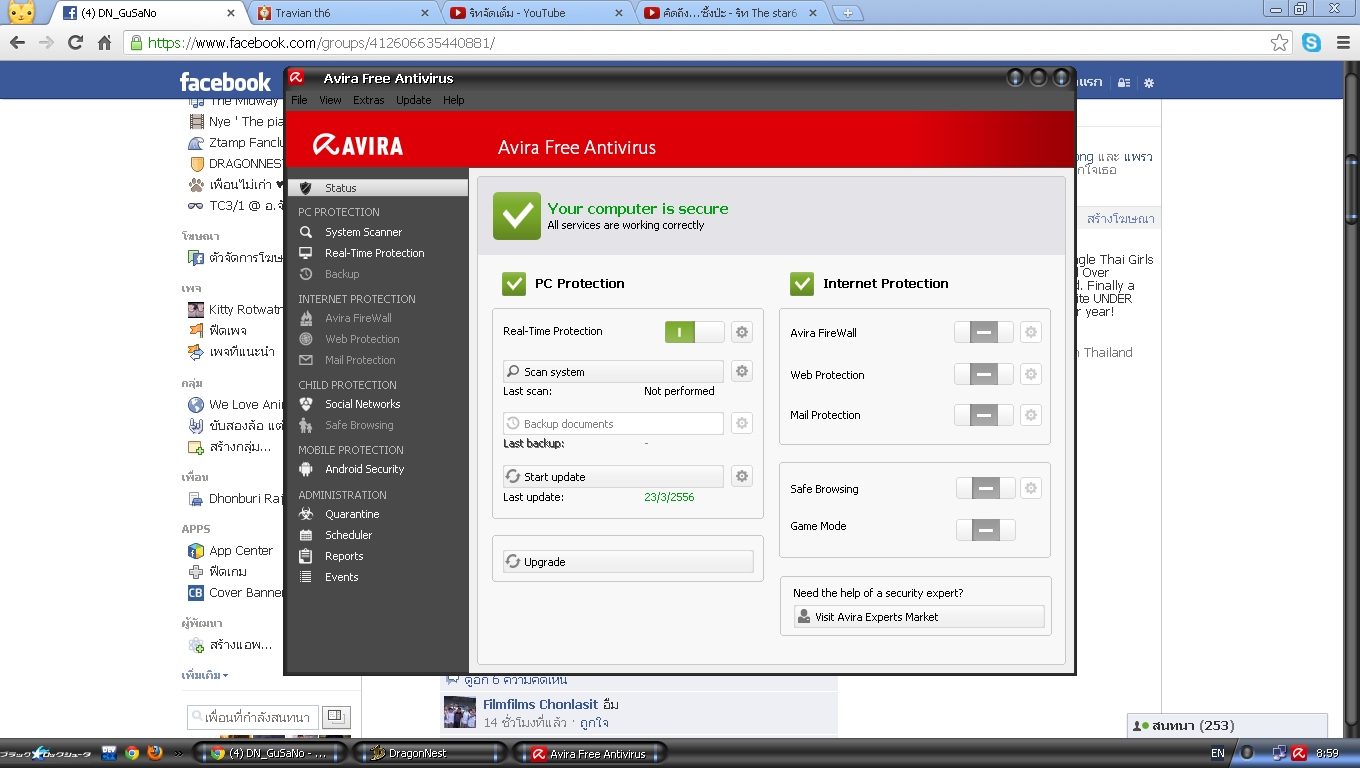Select Backup in the Avira sidebar
1360x768 pixels.
point(341,274)
